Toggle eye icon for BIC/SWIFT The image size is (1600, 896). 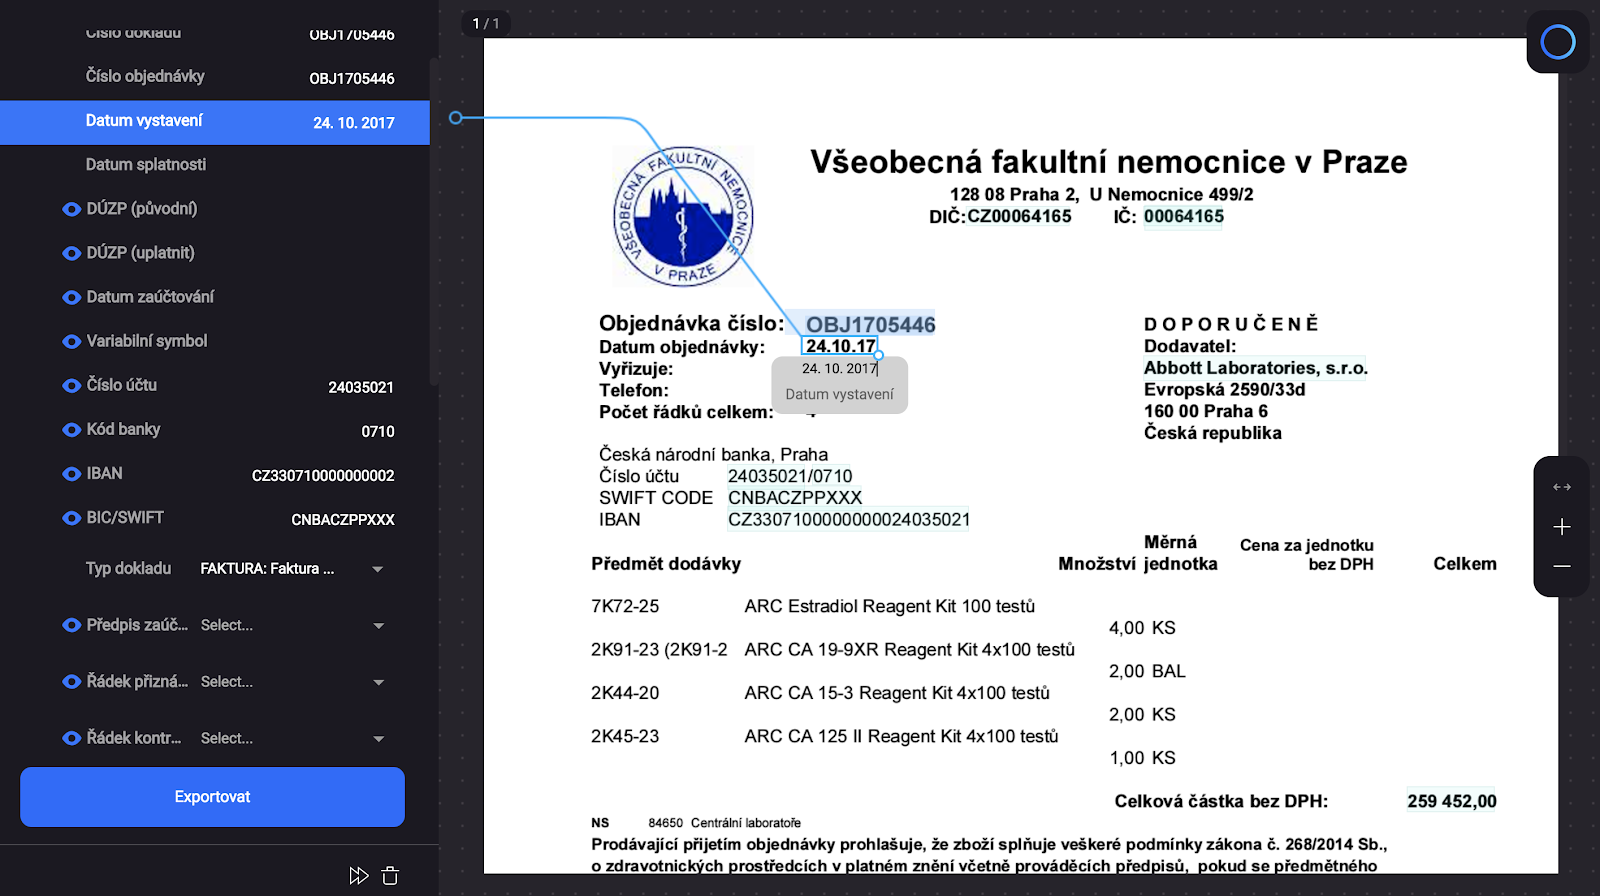pyautogui.click(x=71, y=518)
